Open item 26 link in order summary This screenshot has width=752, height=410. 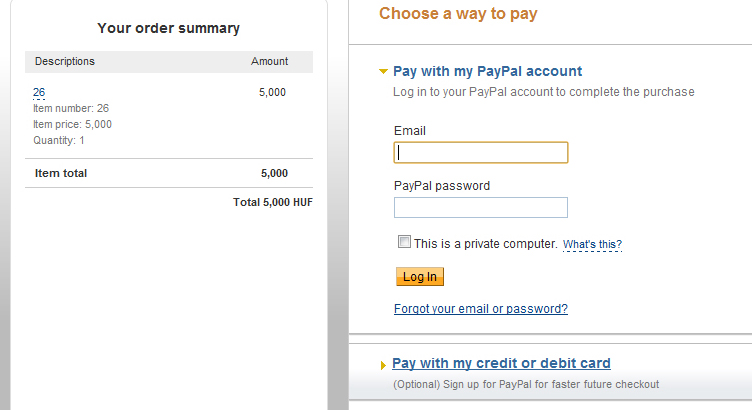tap(39, 92)
